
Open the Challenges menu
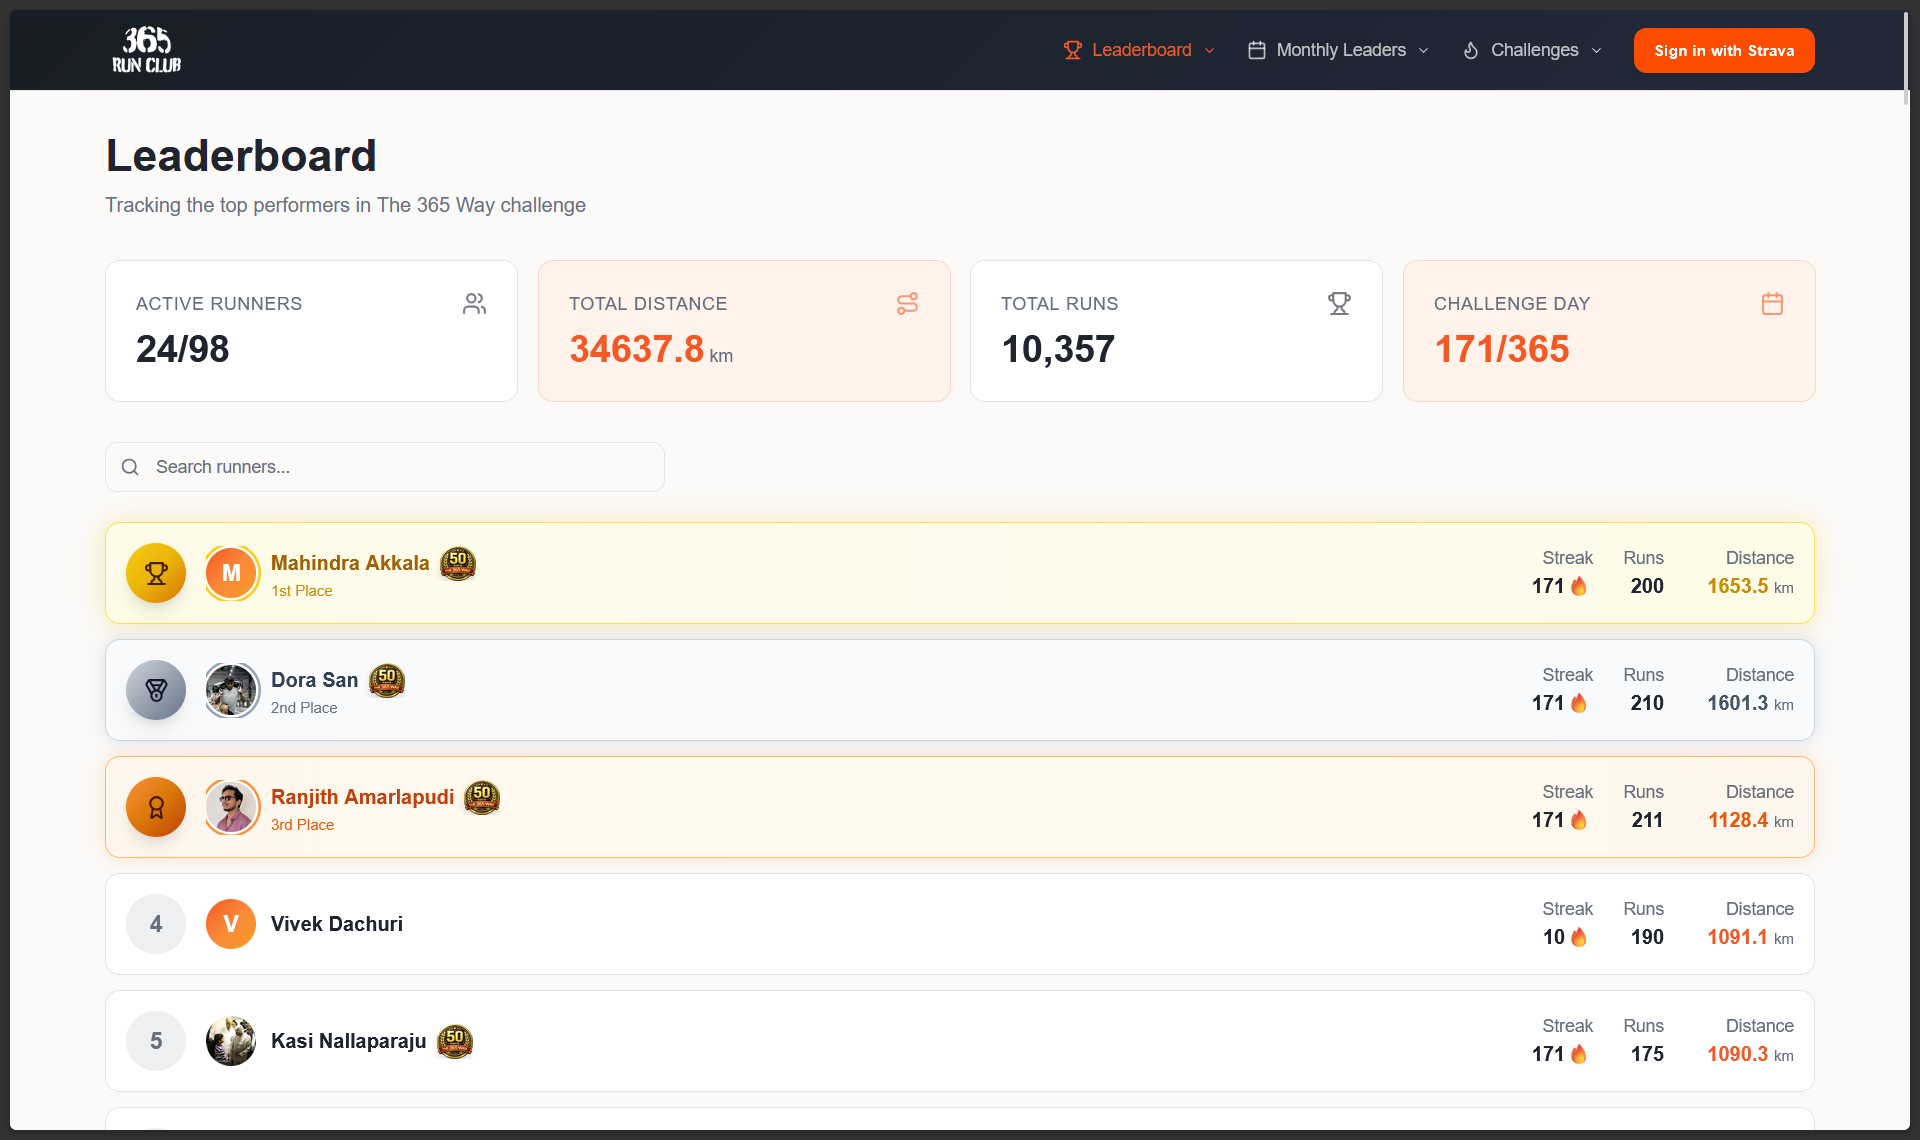(x=1532, y=50)
